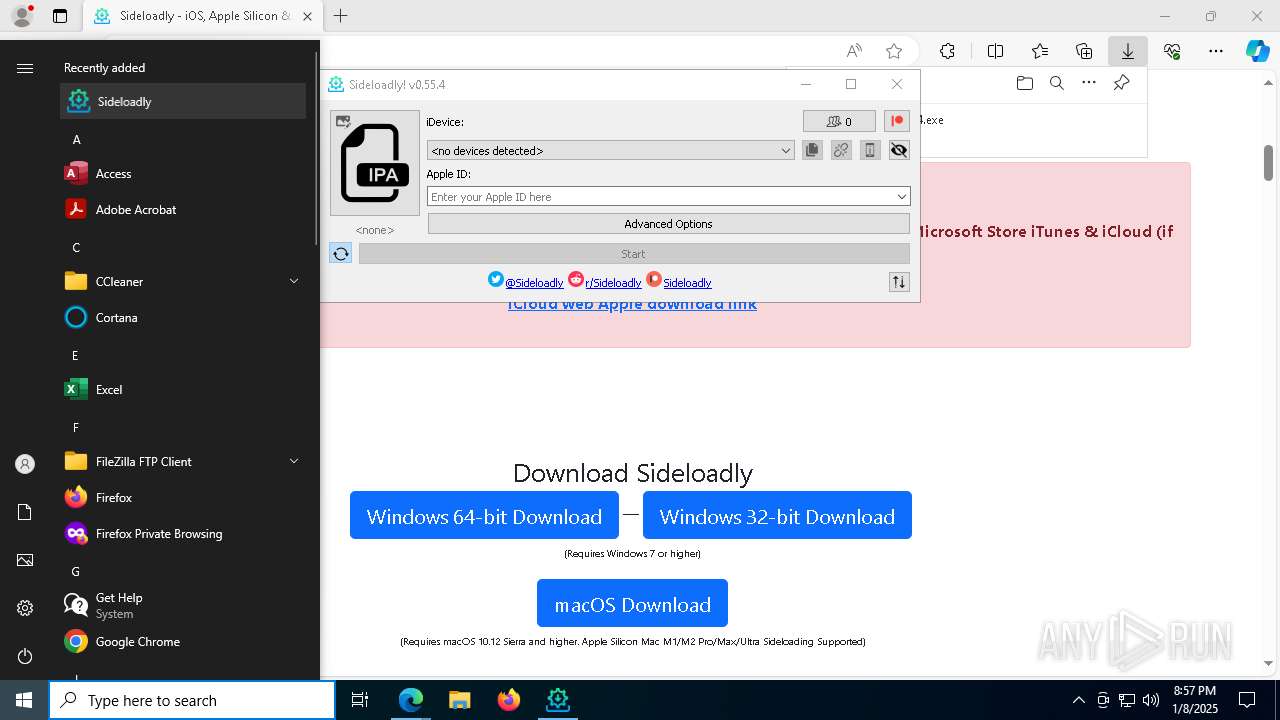Open Excel from the Start menu
This screenshot has height=720, width=1280.
(183, 389)
